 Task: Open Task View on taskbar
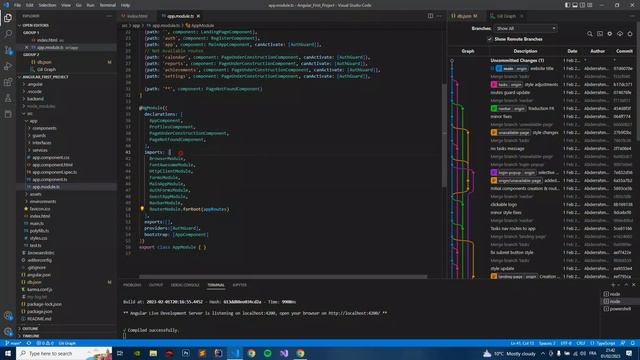point(120,353)
